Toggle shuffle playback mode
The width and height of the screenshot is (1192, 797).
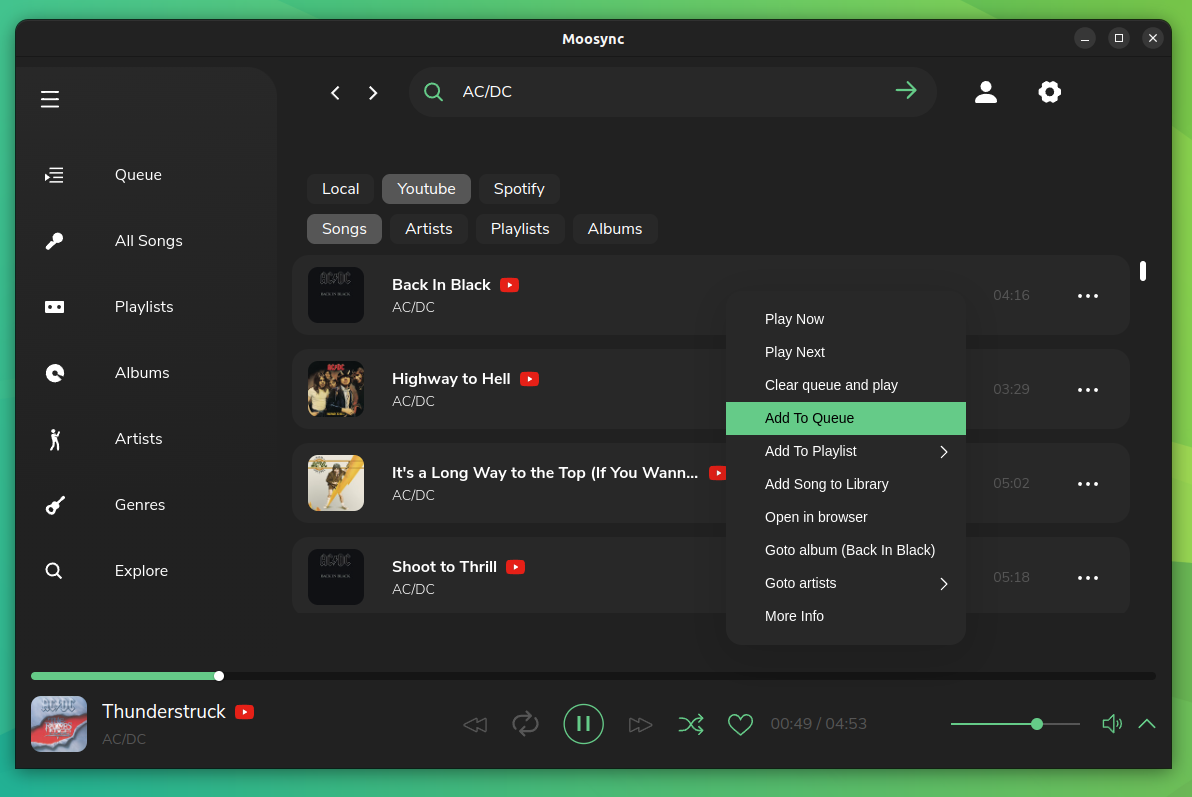(691, 723)
